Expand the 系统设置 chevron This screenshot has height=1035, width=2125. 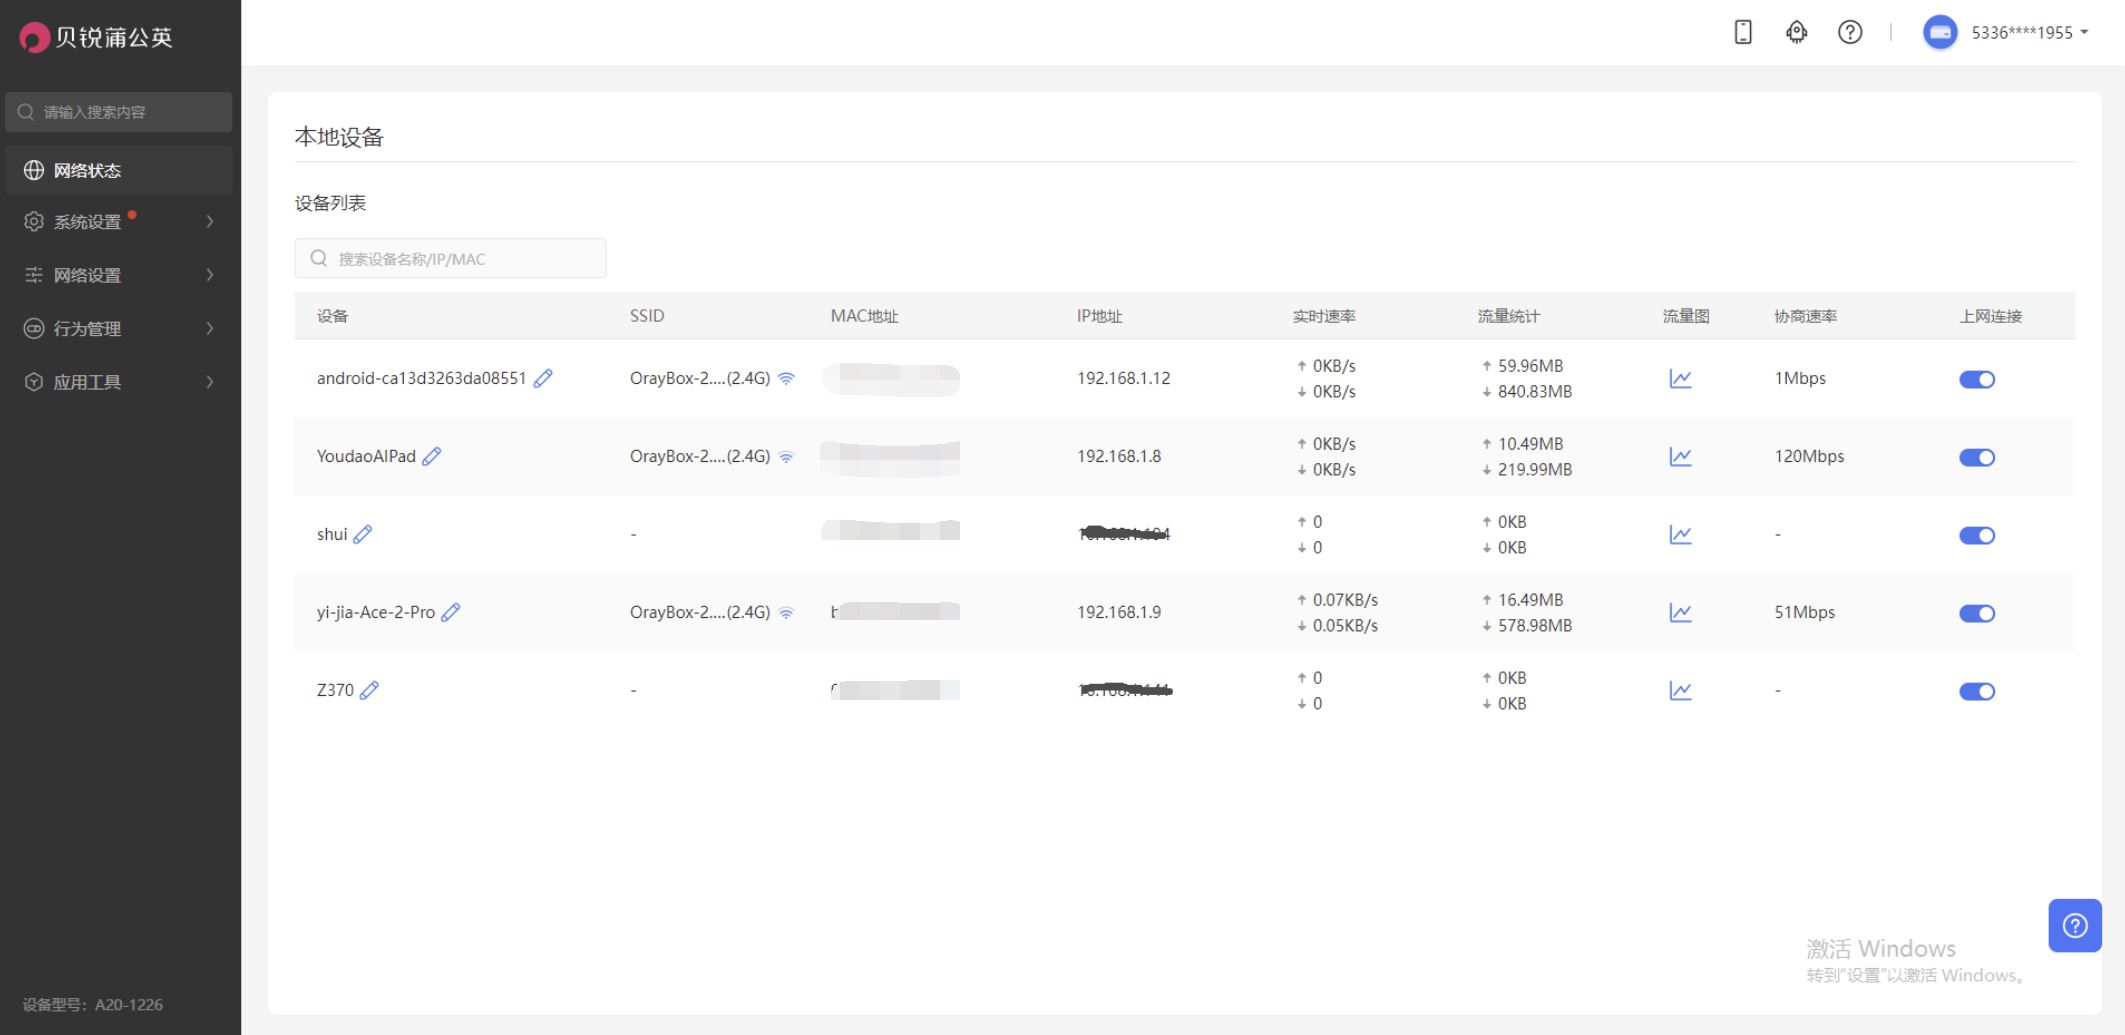click(210, 221)
